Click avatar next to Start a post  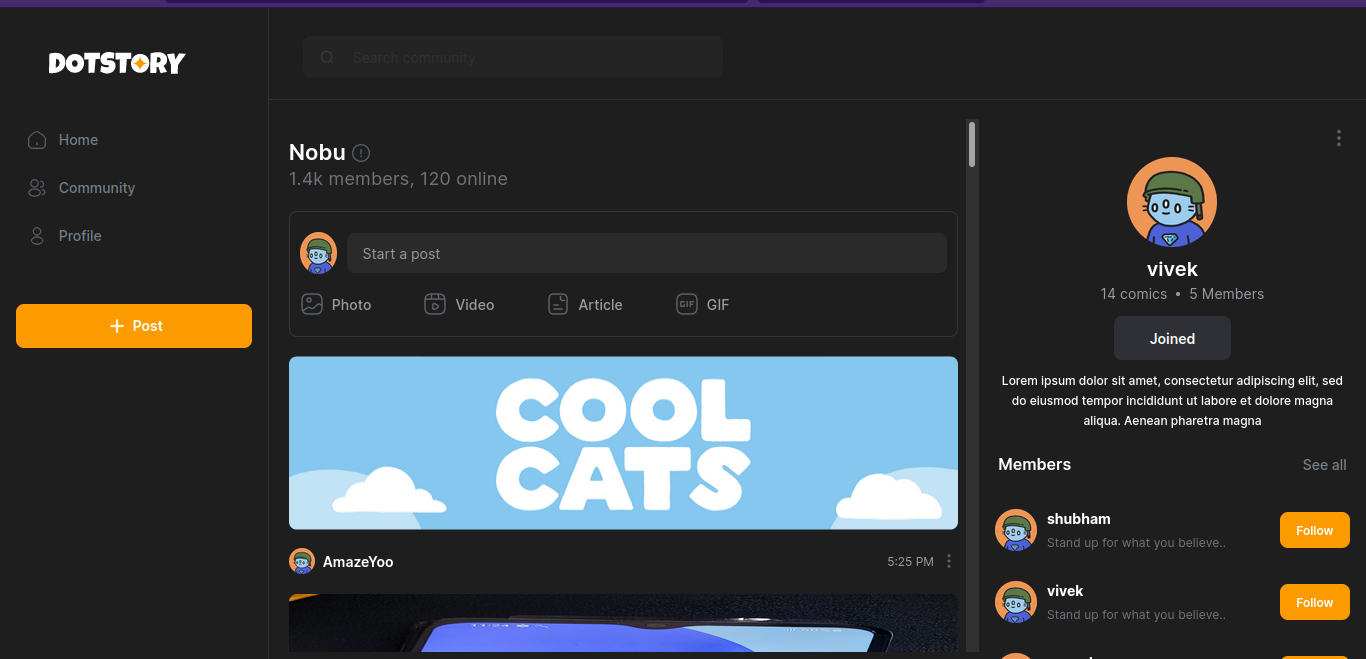(x=318, y=253)
